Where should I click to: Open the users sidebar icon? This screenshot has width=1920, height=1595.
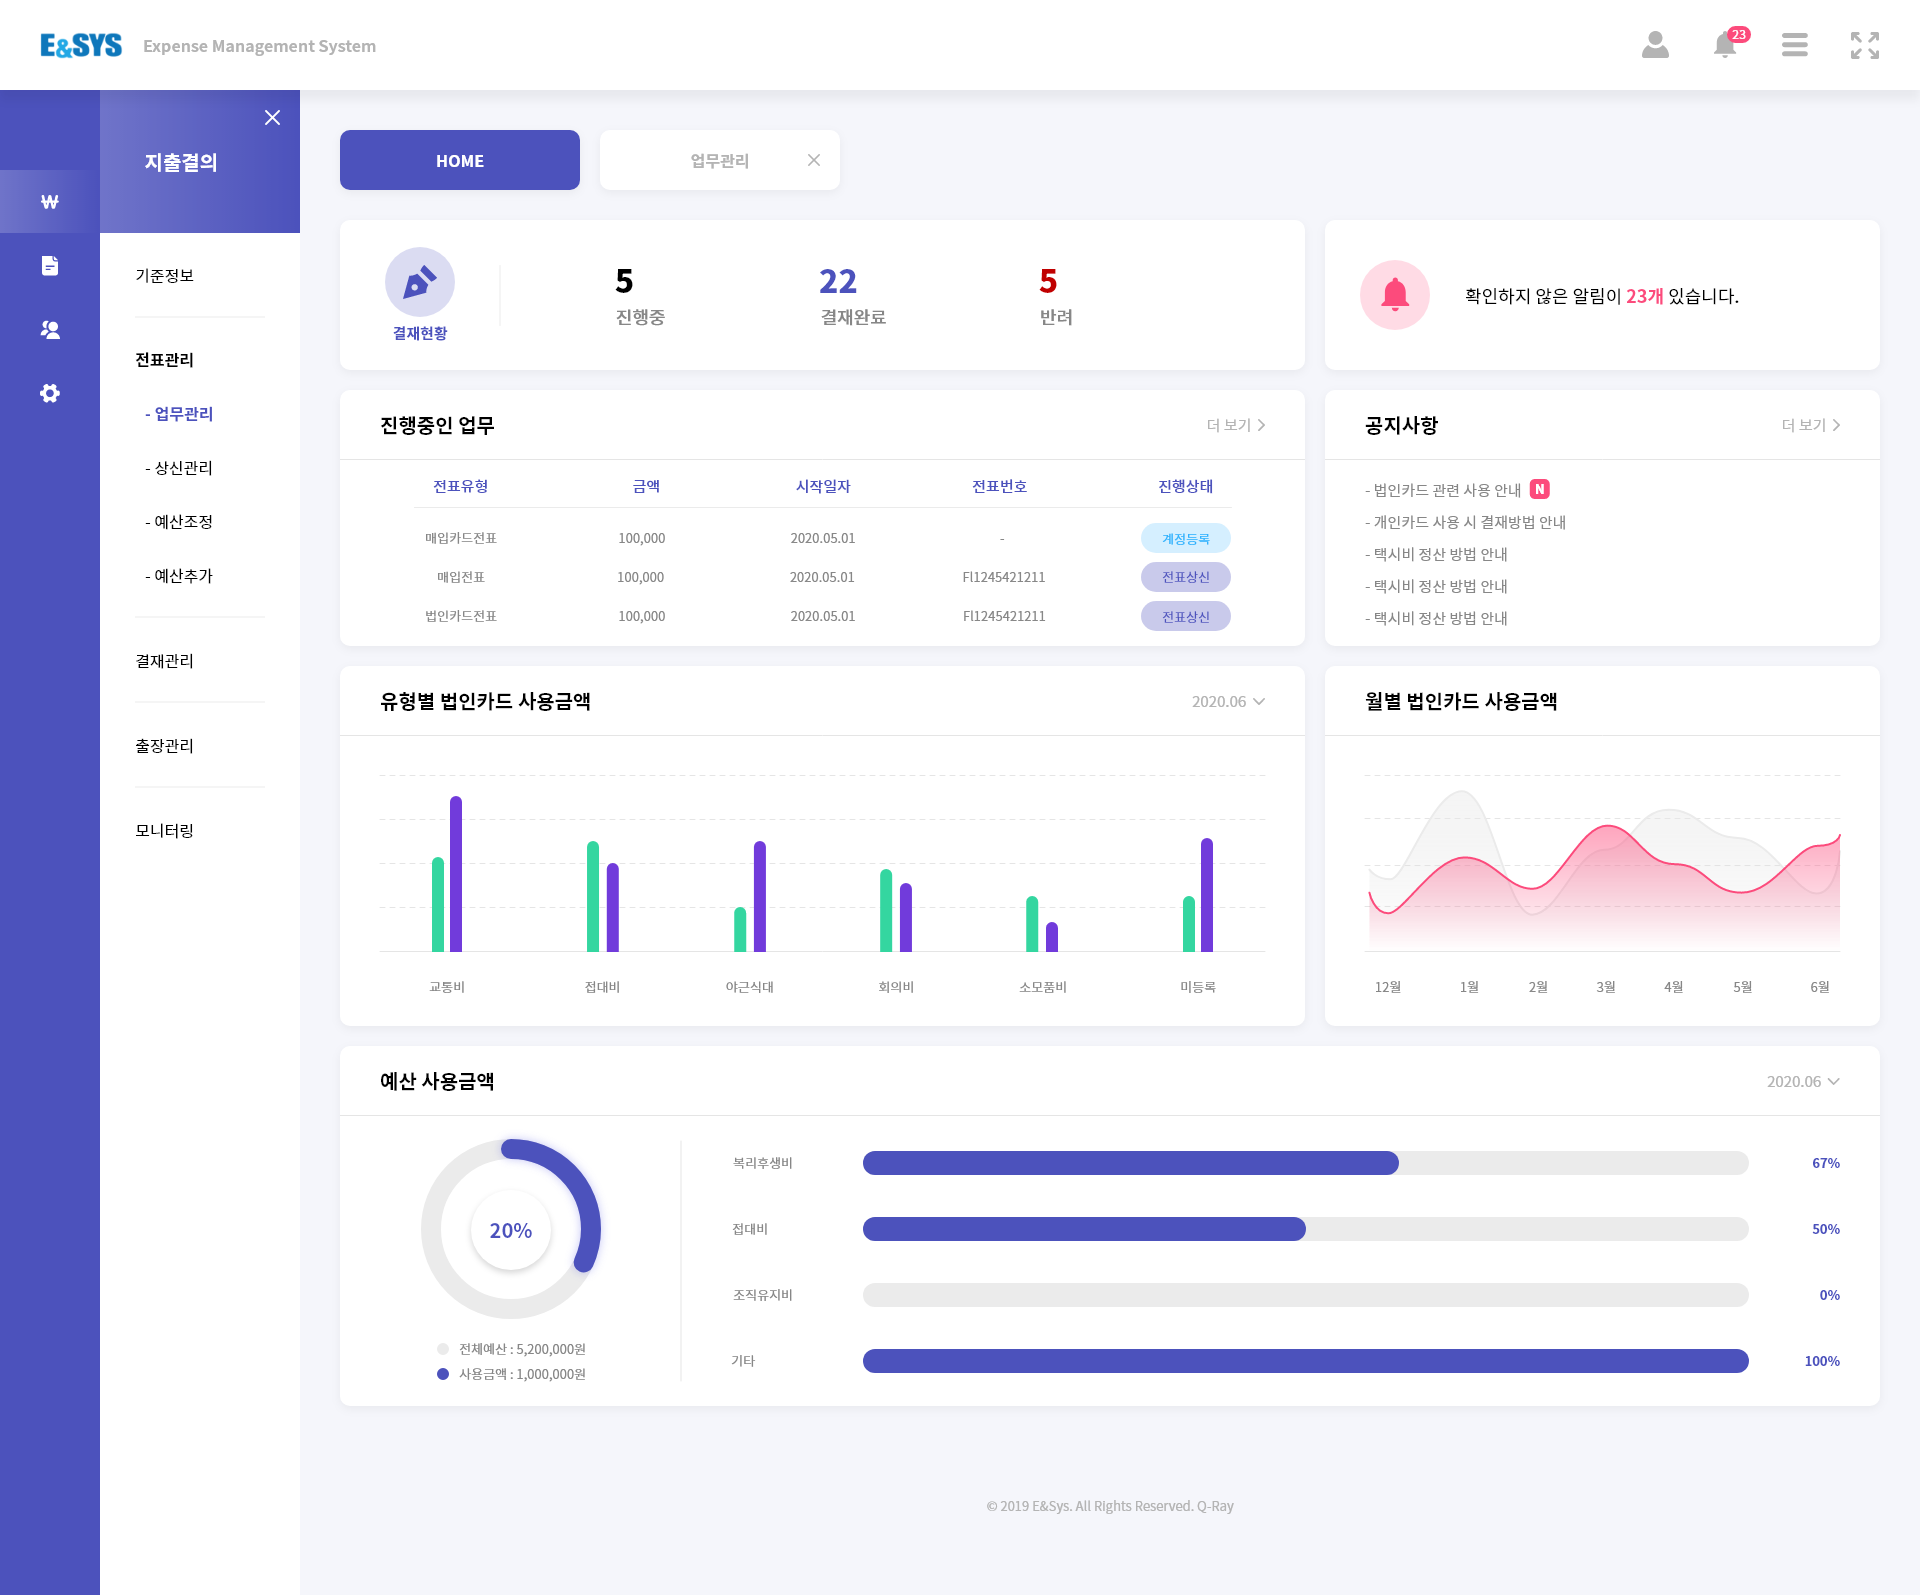pyautogui.click(x=50, y=330)
